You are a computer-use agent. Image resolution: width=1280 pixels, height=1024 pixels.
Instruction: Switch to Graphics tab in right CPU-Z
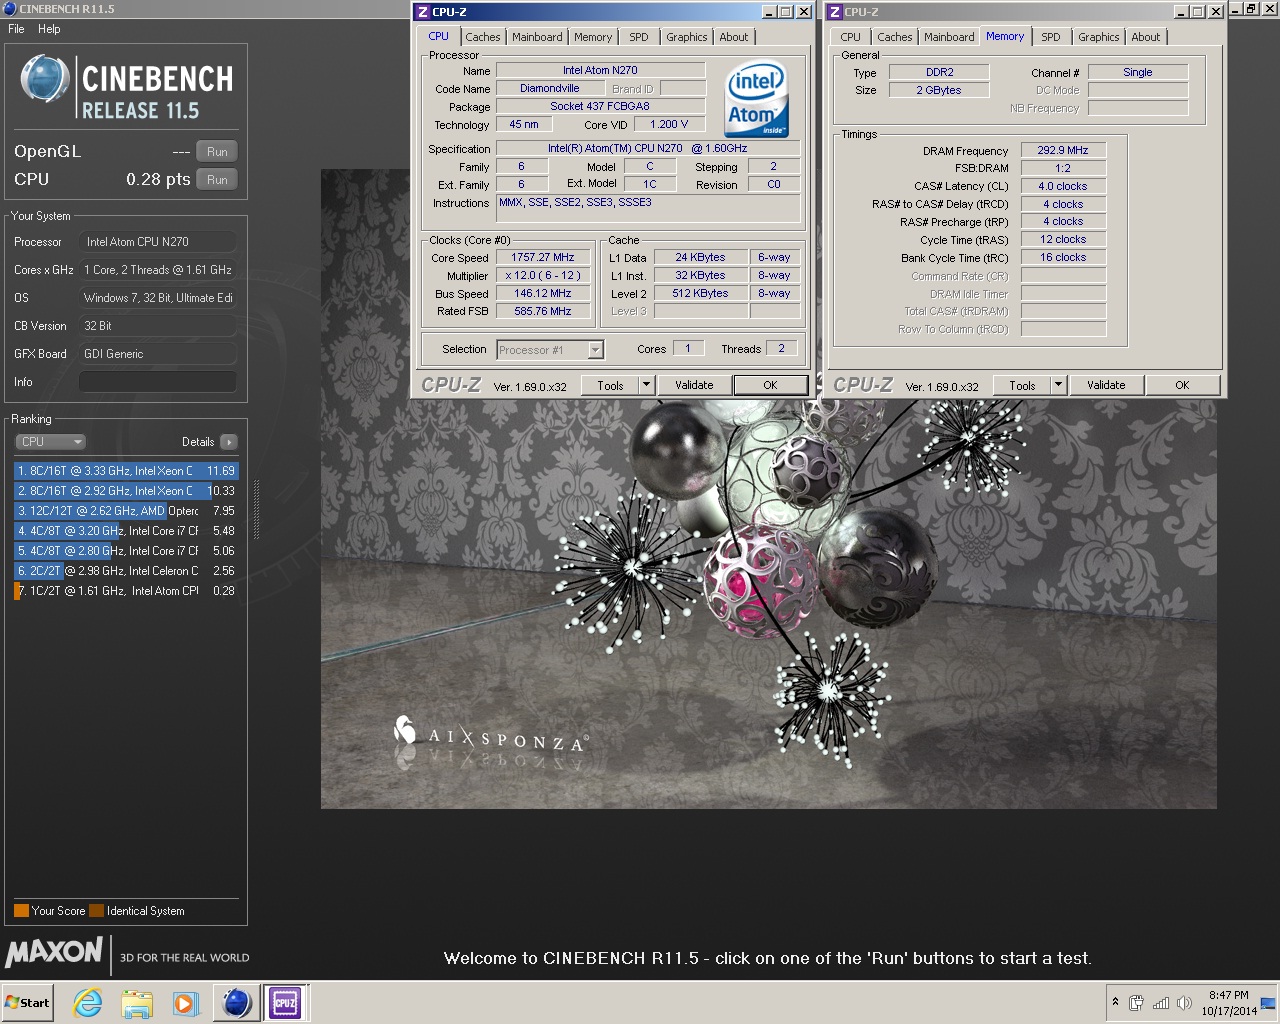tap(1099, 37)
